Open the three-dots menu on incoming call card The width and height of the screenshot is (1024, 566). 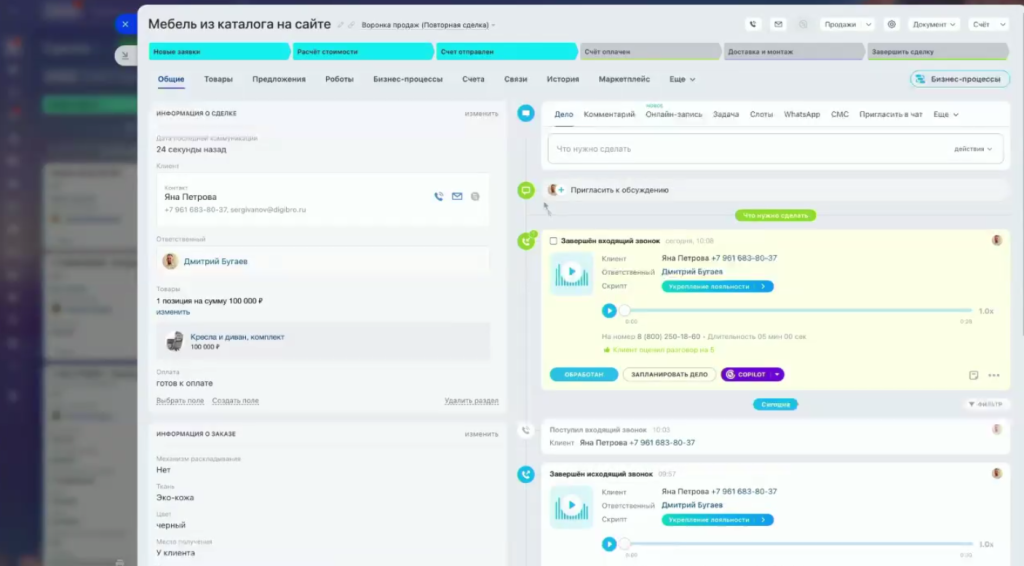point(993,375)
